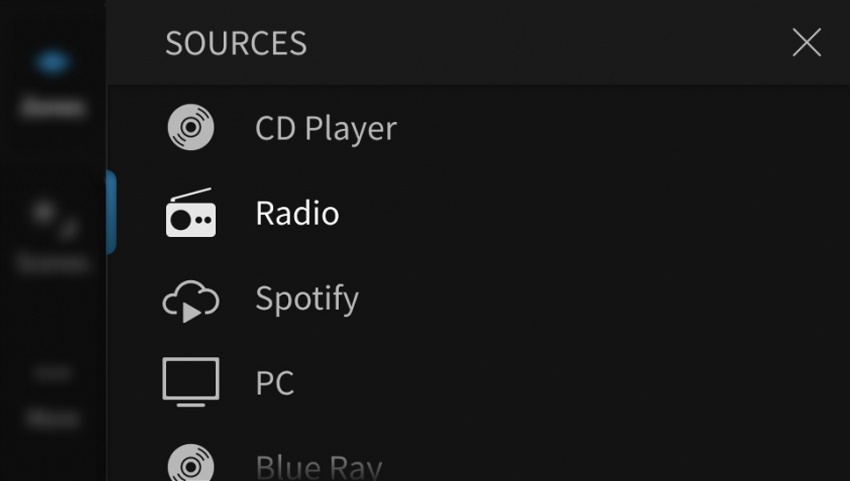This screenshot has height=481, width=850.
Task: Pick the Blue Ray disc icon
Action: tap(190, 464)
